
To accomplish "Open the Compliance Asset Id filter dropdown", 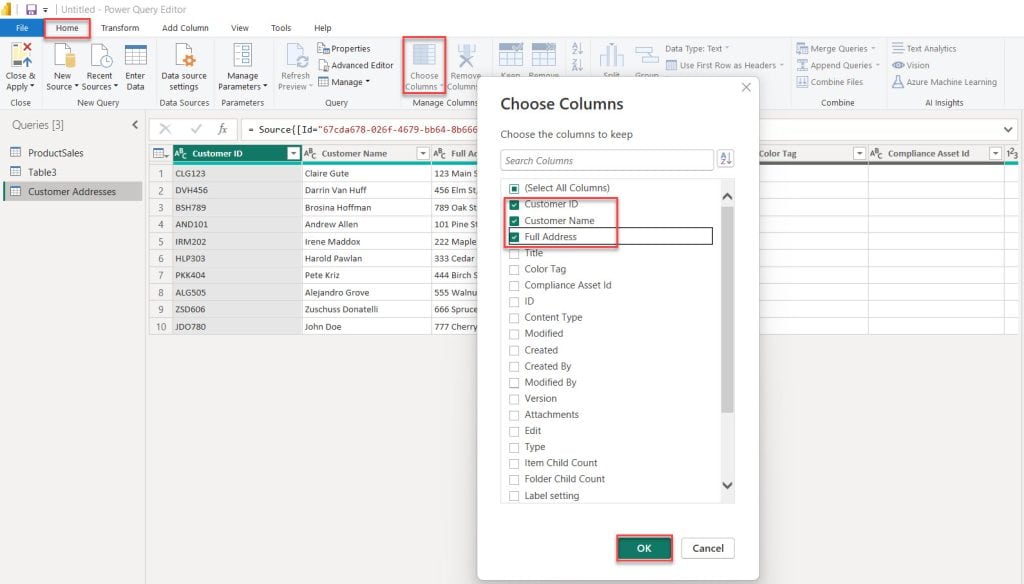I will coord(995,154).
